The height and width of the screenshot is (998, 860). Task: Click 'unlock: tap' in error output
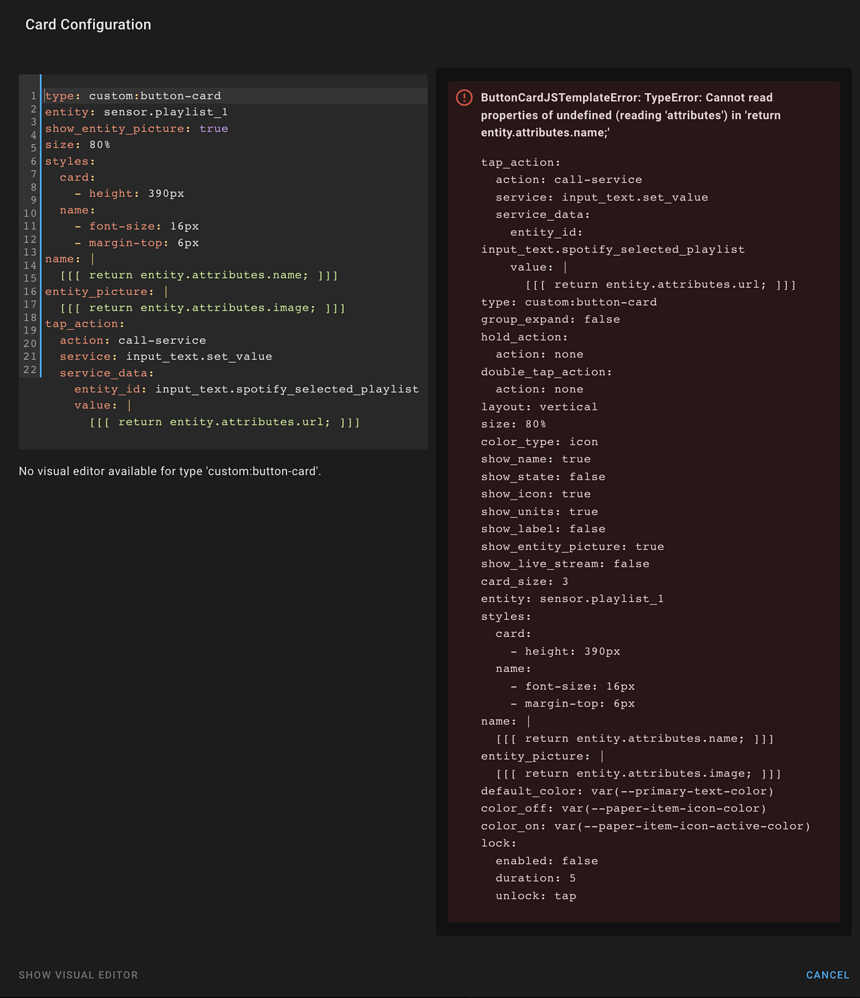[x=535, y=896]
